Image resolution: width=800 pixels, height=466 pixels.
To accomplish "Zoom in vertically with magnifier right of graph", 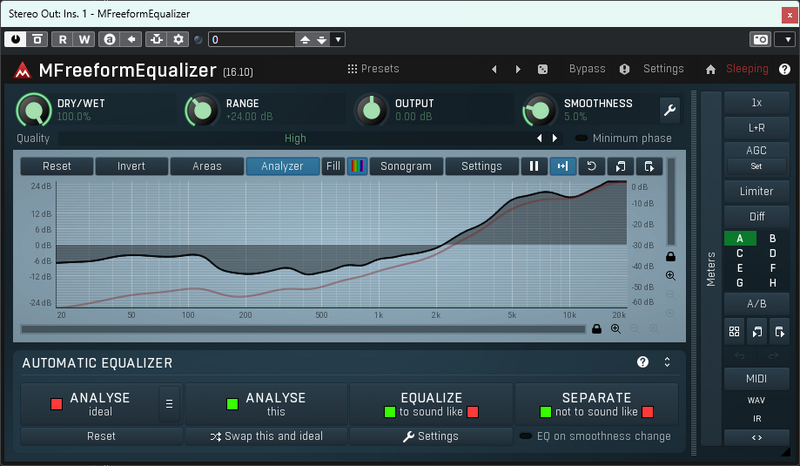I will click(x=671, y=276).
